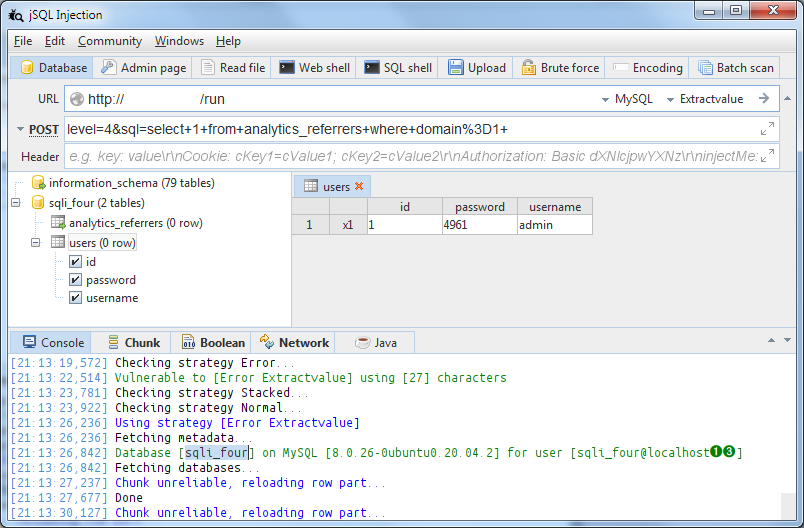804x528 pixels.
Task: Switch to the Boolean tab
Action: click(x=213, y=342)
